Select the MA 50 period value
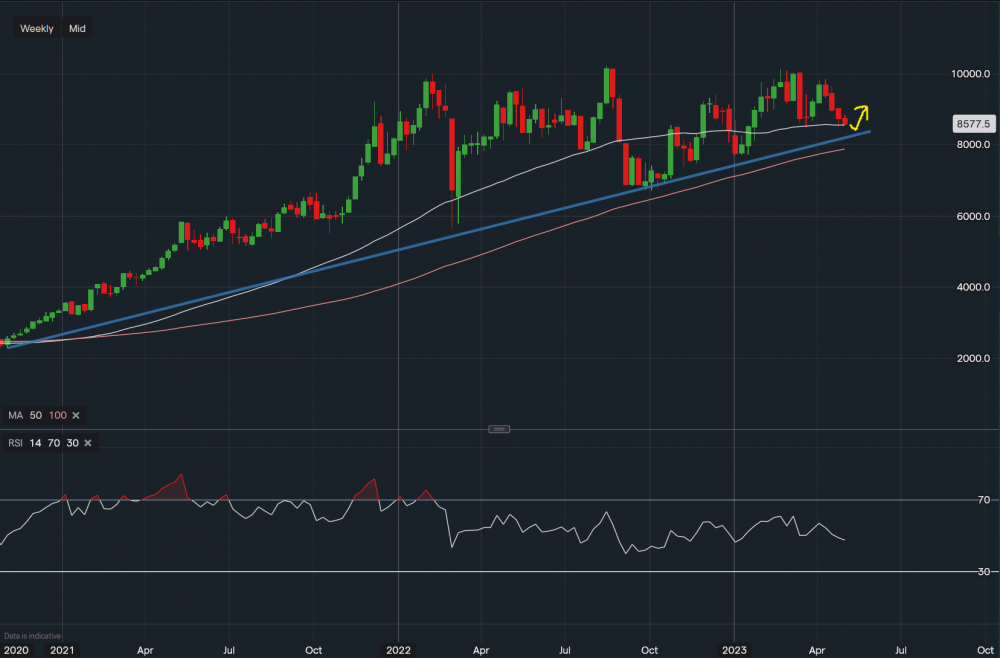This screenshot has height=658, width=1000. click(36, 415)
